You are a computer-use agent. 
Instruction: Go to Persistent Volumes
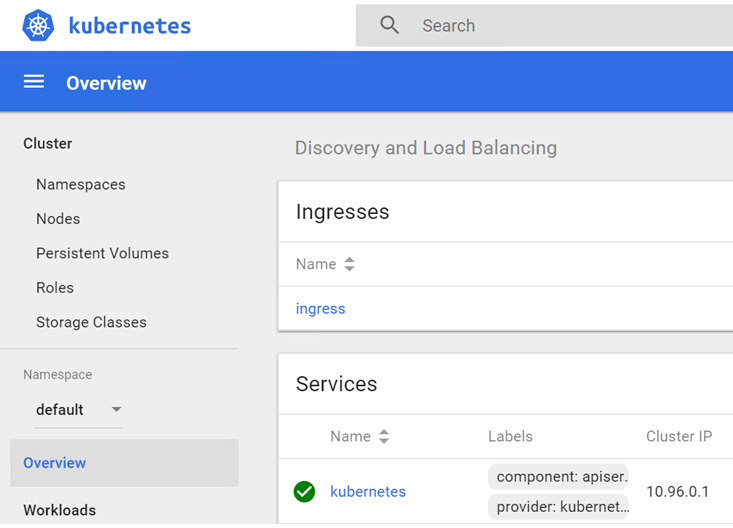click(102, 253)
